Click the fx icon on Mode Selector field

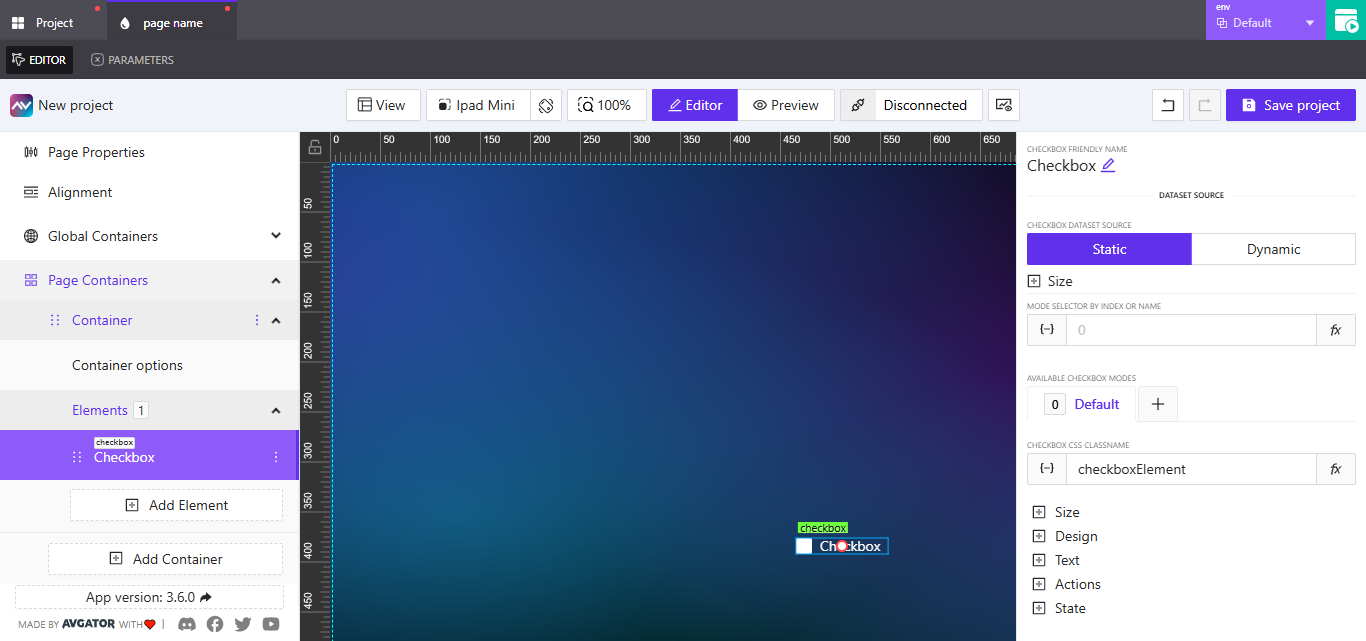1336,329
